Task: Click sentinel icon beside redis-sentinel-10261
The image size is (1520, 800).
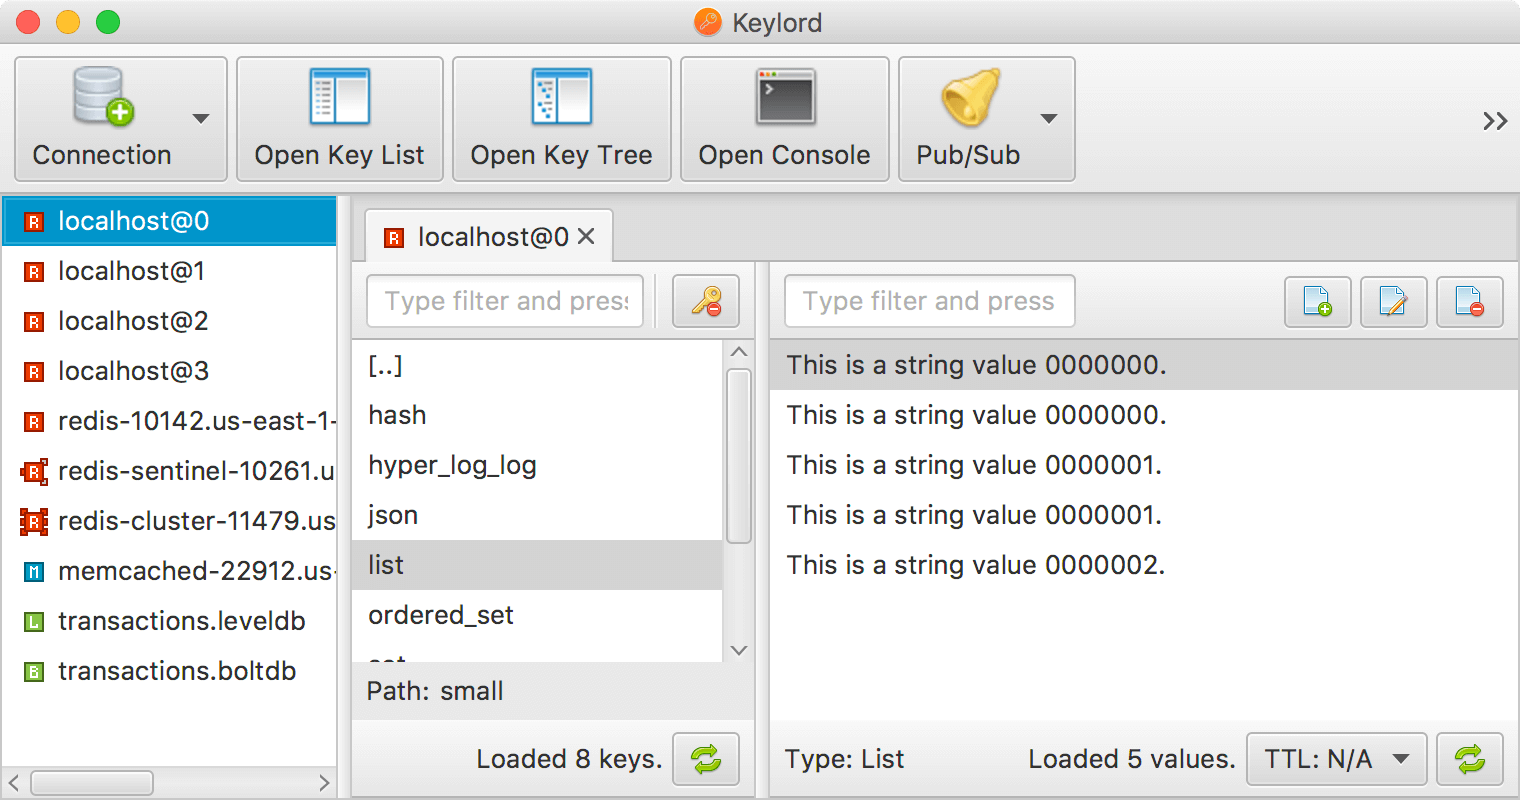Action: coord(34,472)
